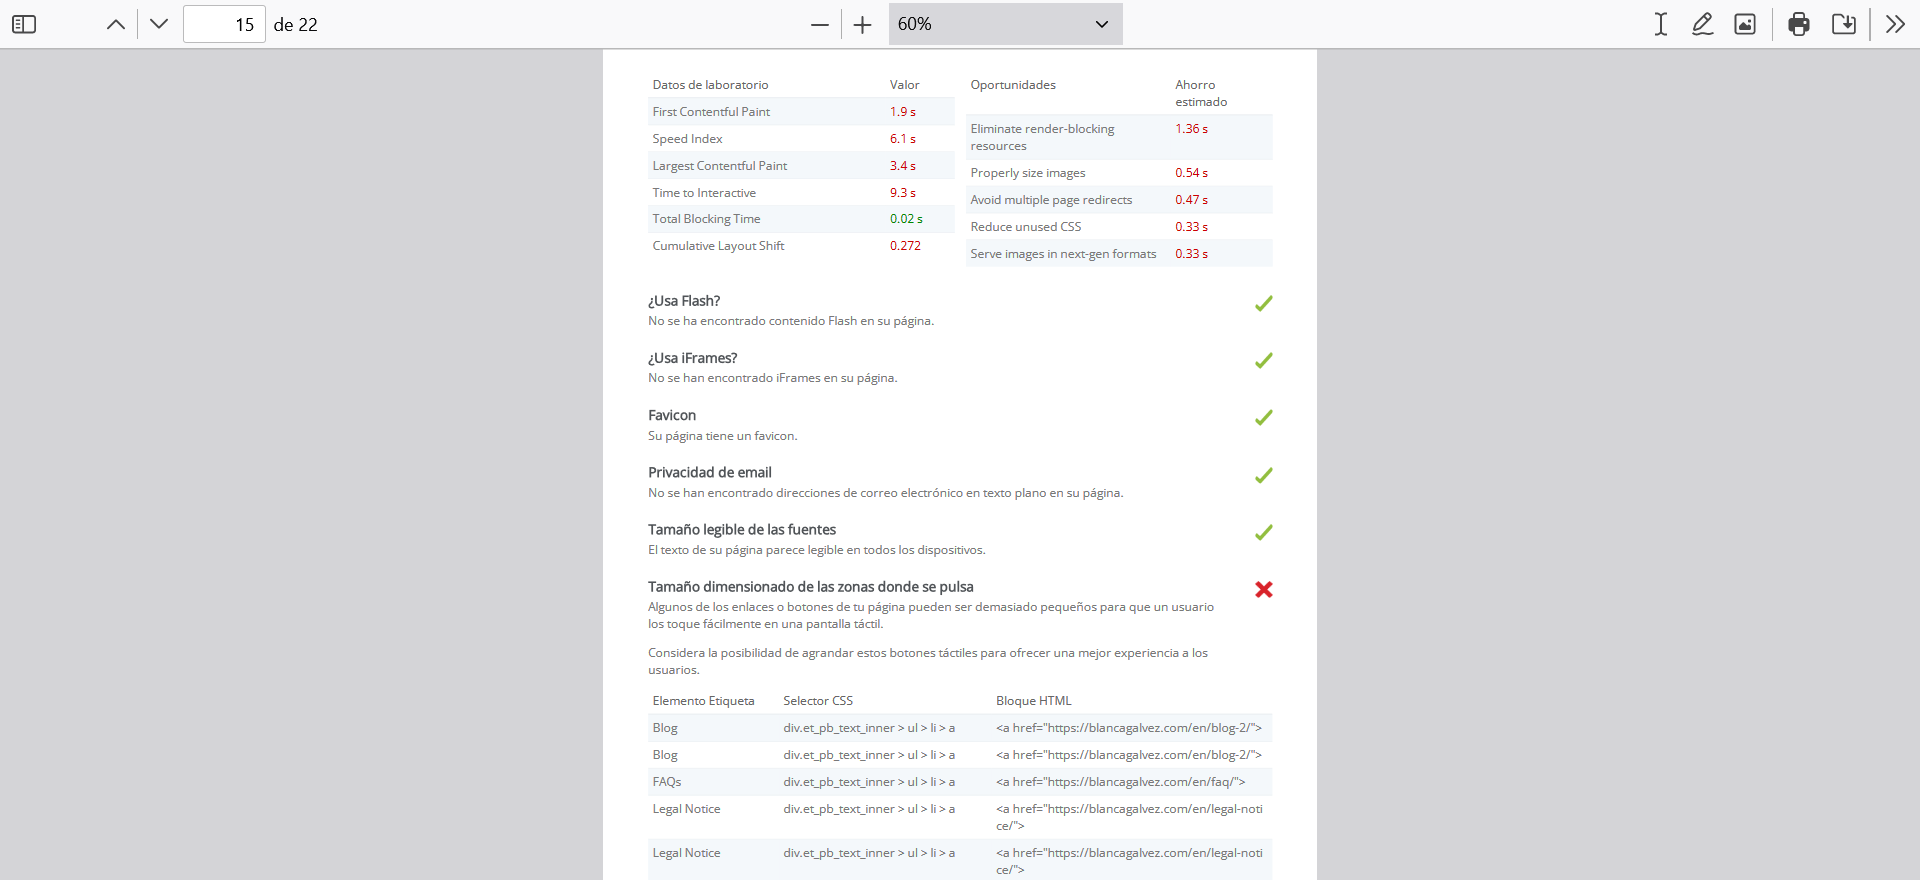Open the 60% zoom level dropdown
This screenshot has width=1920, height=880.
coord(1005,24)
